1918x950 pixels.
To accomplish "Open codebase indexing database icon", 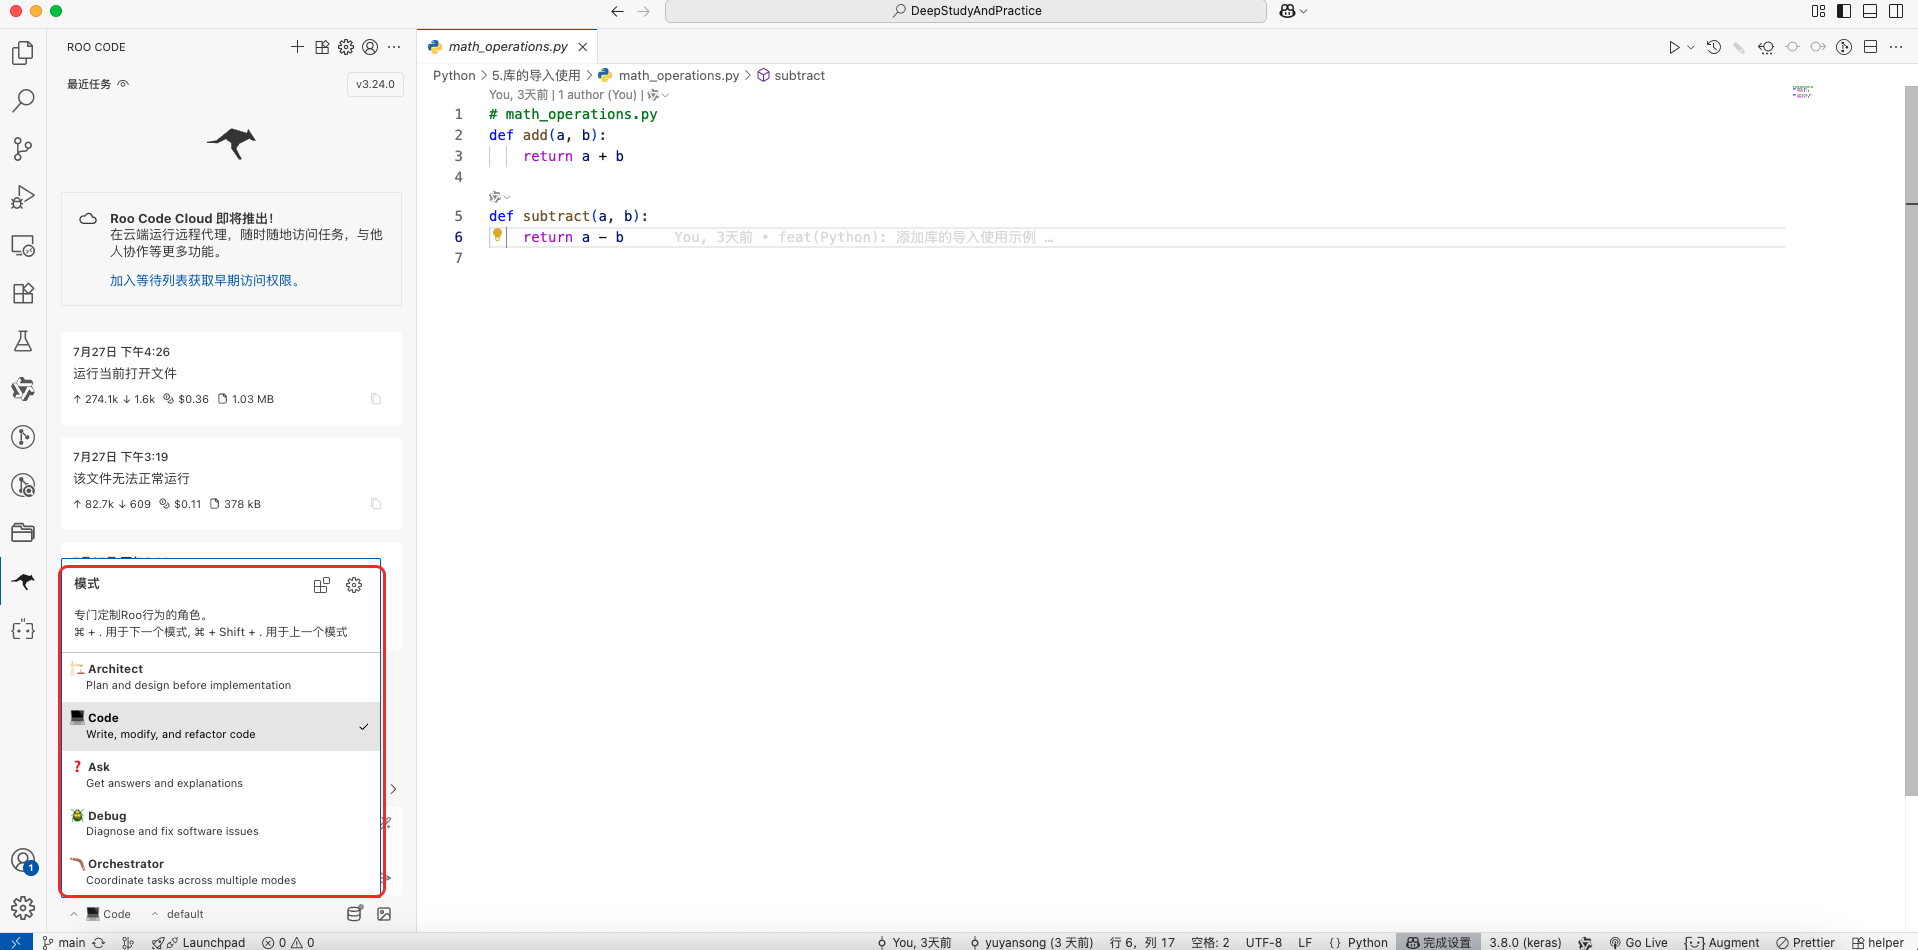I will 354,914.
